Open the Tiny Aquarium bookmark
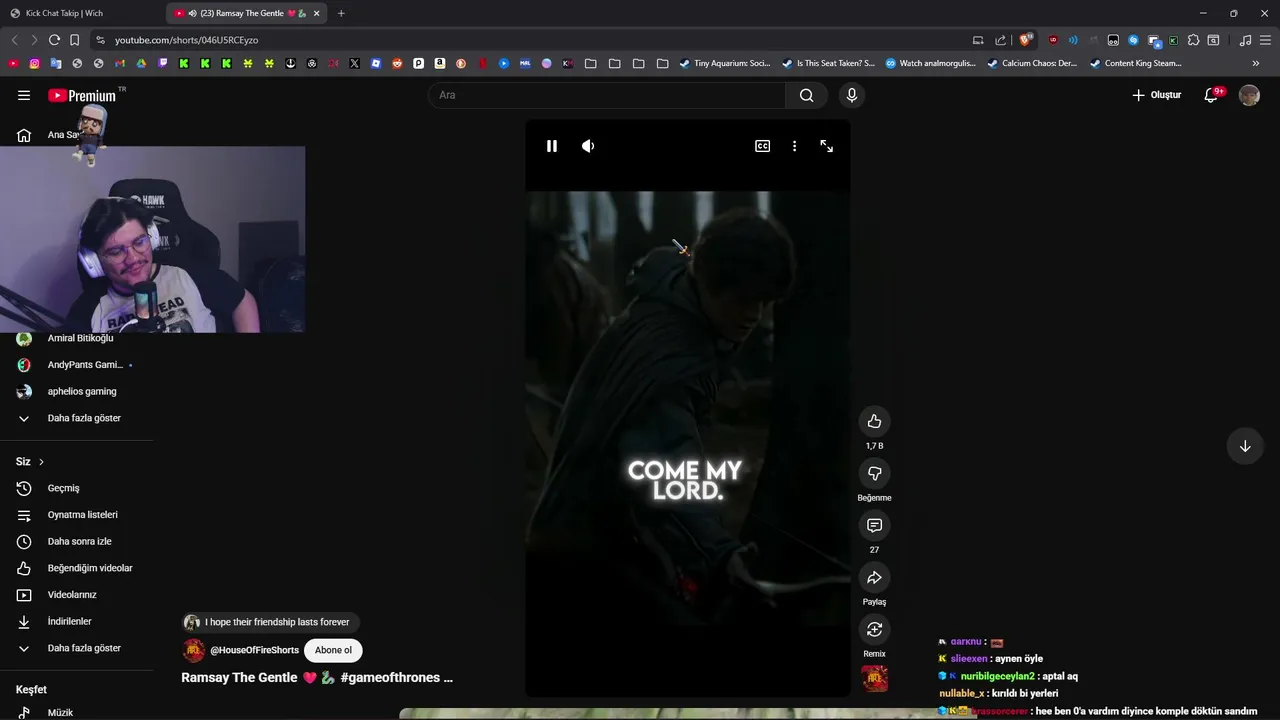The image size is (1280, 720). tap(725, 63)
